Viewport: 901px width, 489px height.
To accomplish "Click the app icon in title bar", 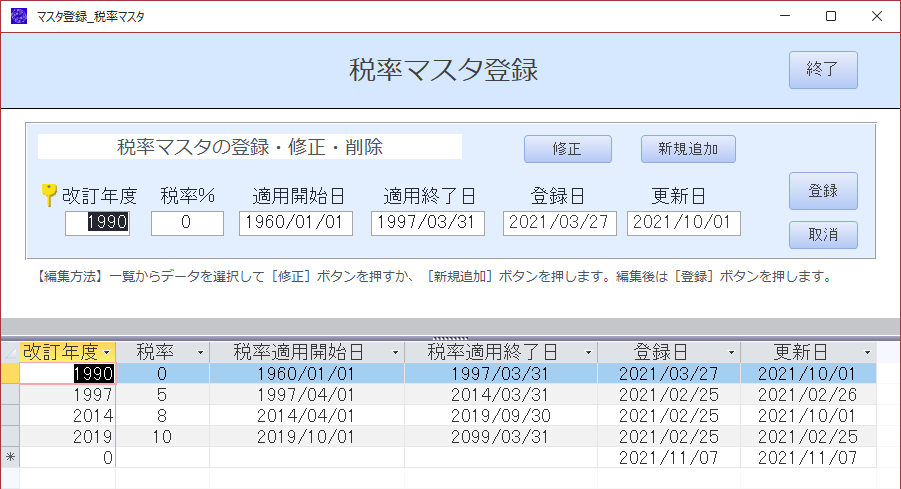I will tap(19, 16).
